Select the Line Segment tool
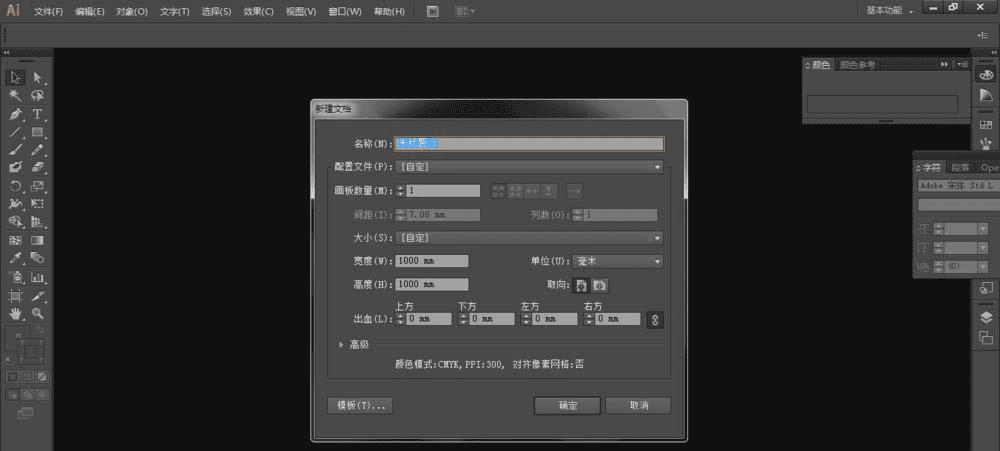1000x451 pixels. [x=16, y=132]
